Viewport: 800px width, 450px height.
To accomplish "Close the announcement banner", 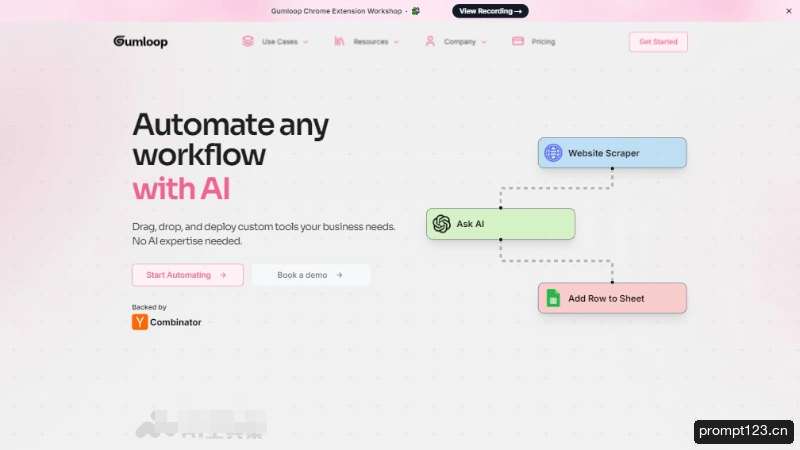I will (x=789, y=11).
